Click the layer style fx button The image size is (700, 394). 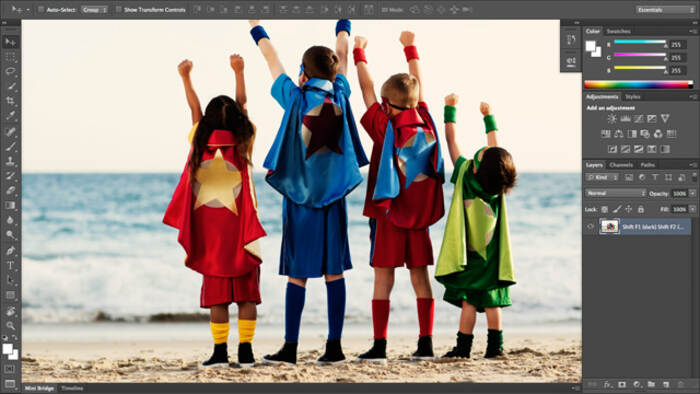[607, 385]
